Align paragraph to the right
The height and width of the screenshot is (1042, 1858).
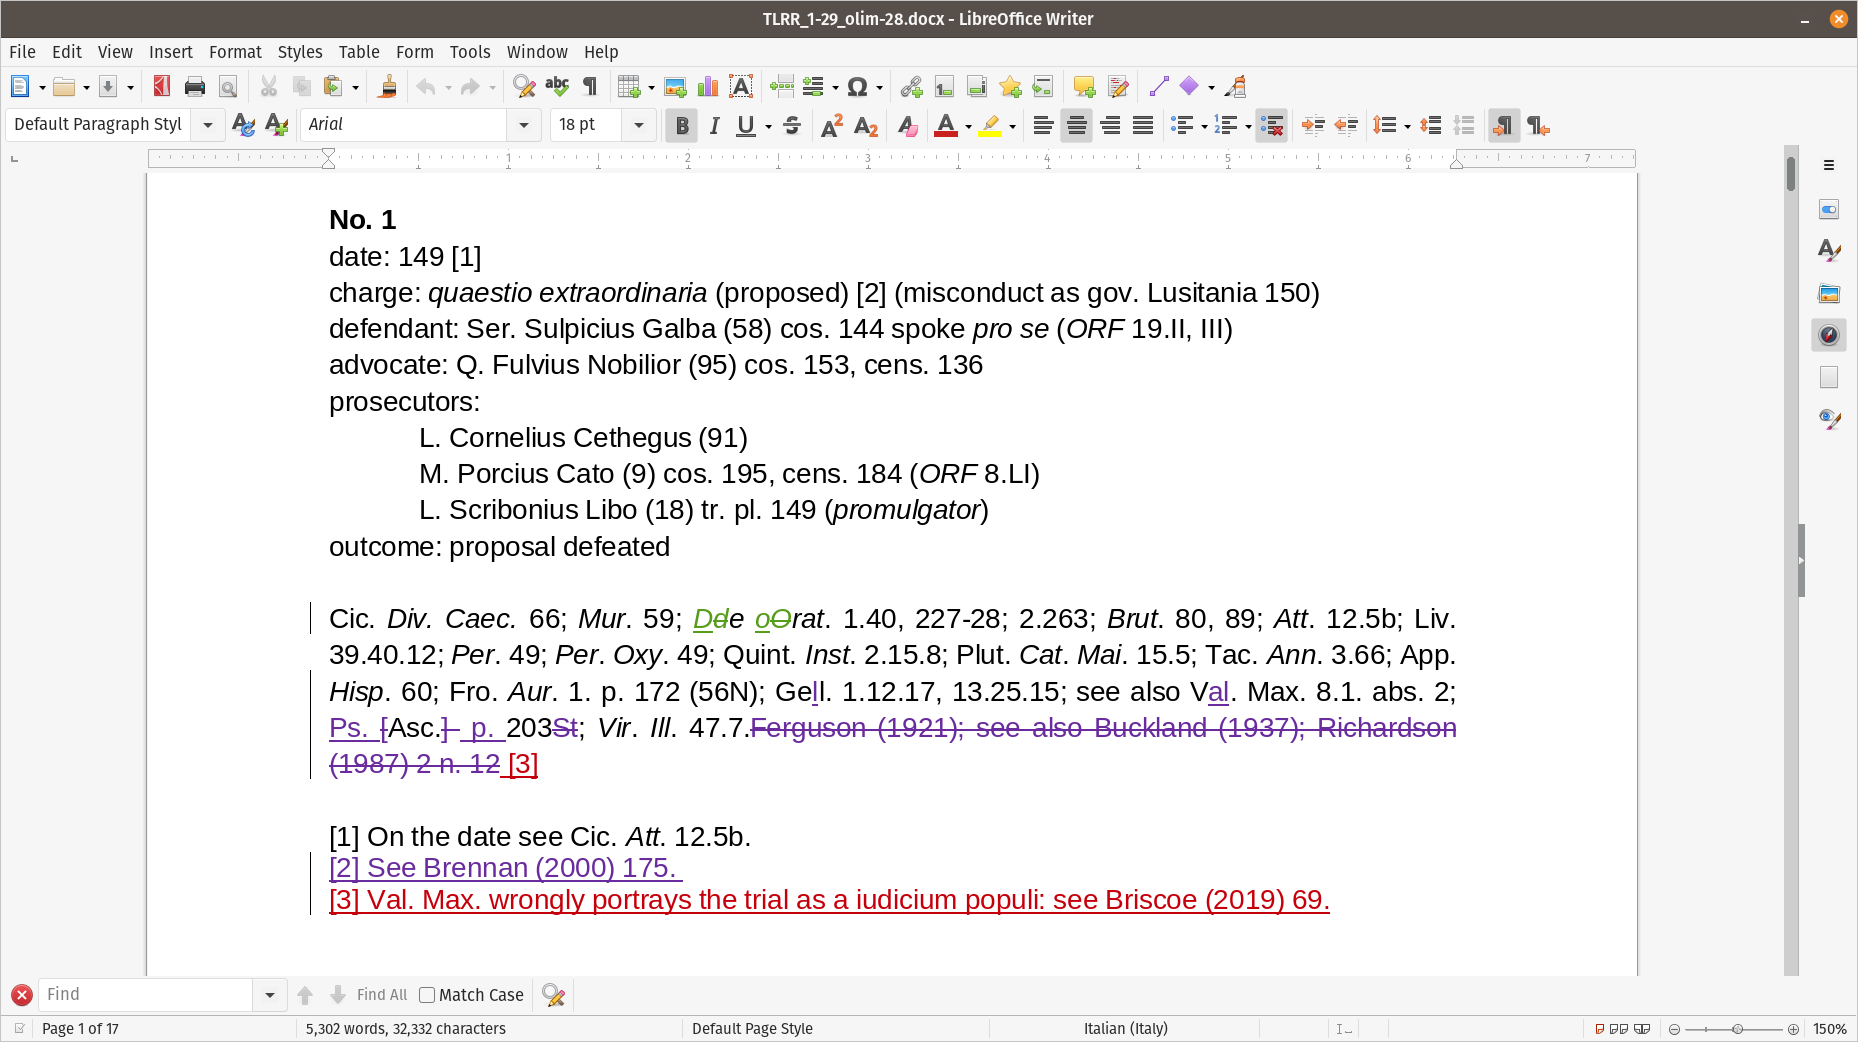click(x=1110, y=125)
